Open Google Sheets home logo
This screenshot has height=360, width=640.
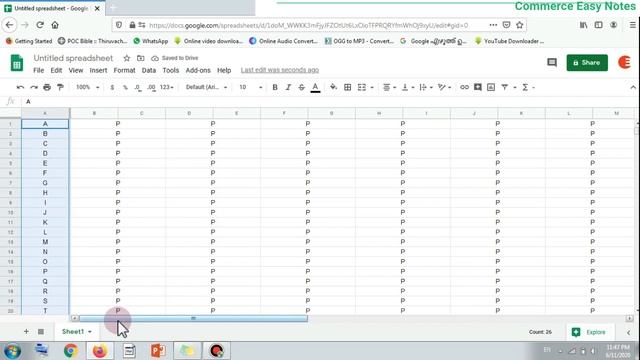[x=17, y=63]
